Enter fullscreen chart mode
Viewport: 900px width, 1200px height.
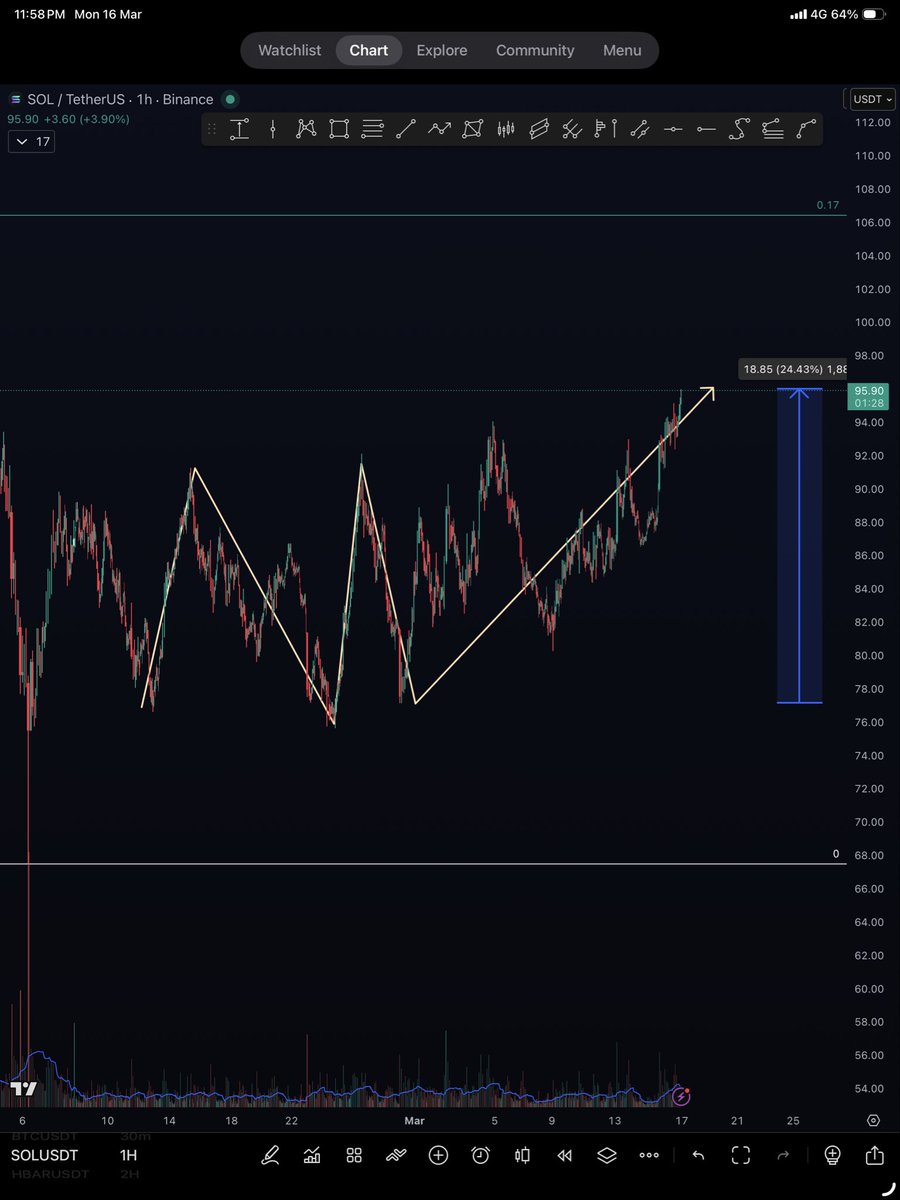741,1155
